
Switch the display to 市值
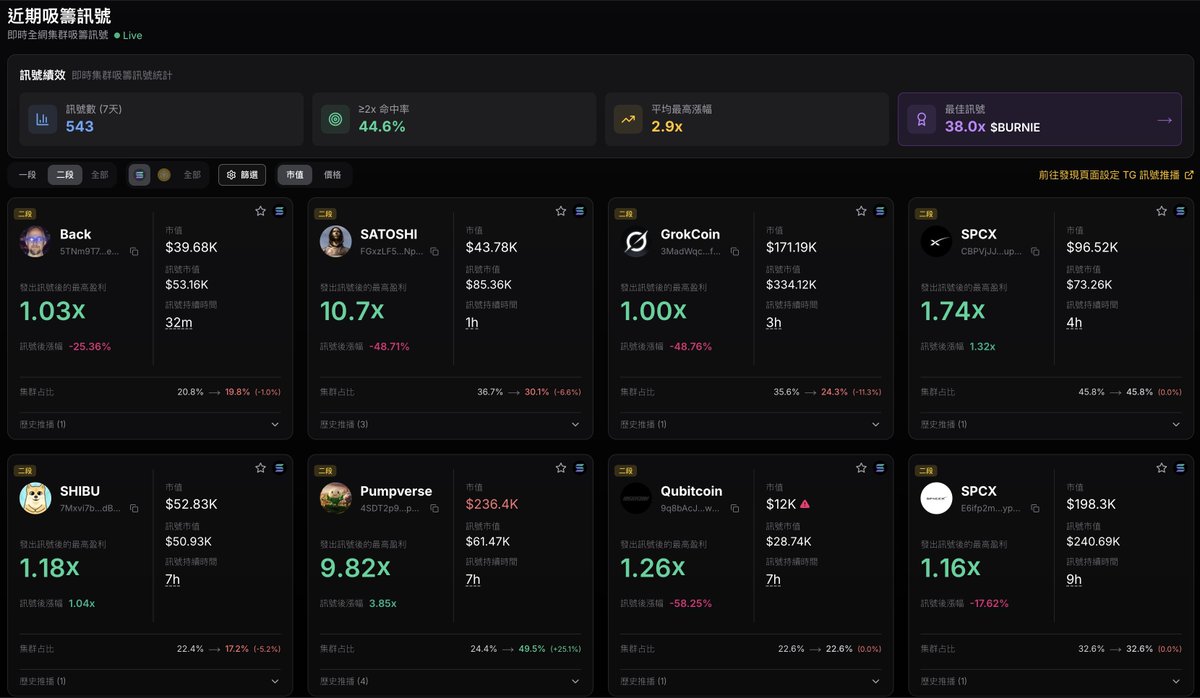click(x=295, y=175)
